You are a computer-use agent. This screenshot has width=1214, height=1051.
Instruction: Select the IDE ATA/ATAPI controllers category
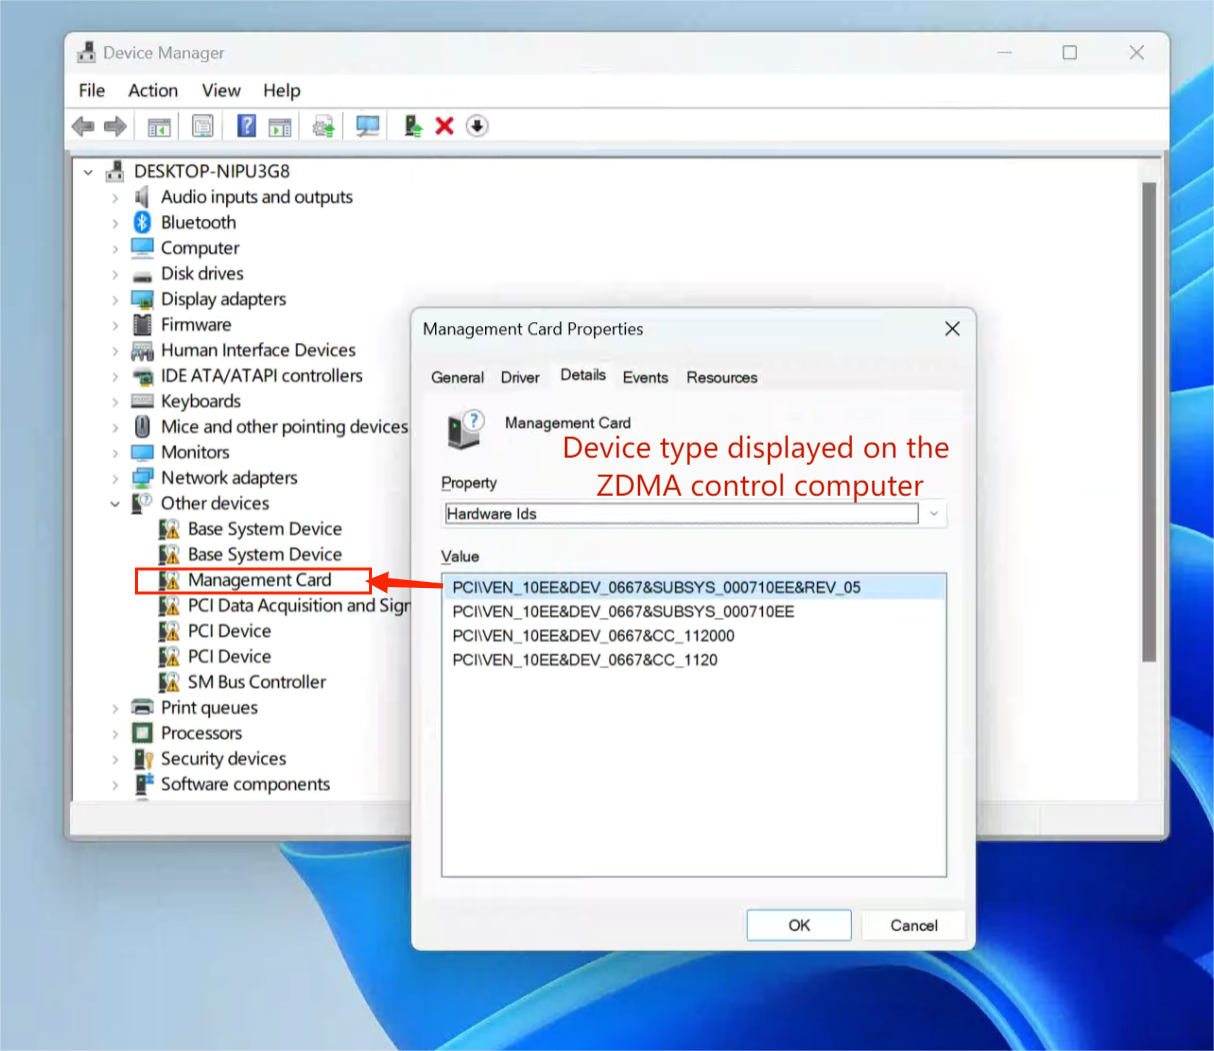point(262,376)
